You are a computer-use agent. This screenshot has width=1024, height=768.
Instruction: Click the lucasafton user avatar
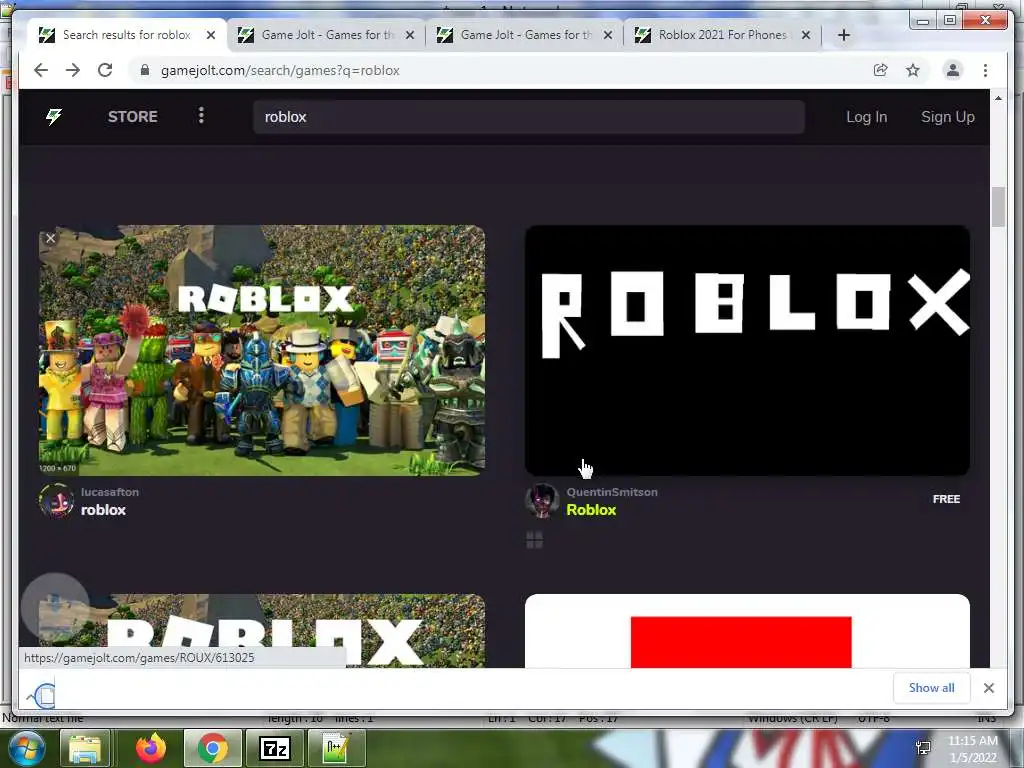click(56, 501)
